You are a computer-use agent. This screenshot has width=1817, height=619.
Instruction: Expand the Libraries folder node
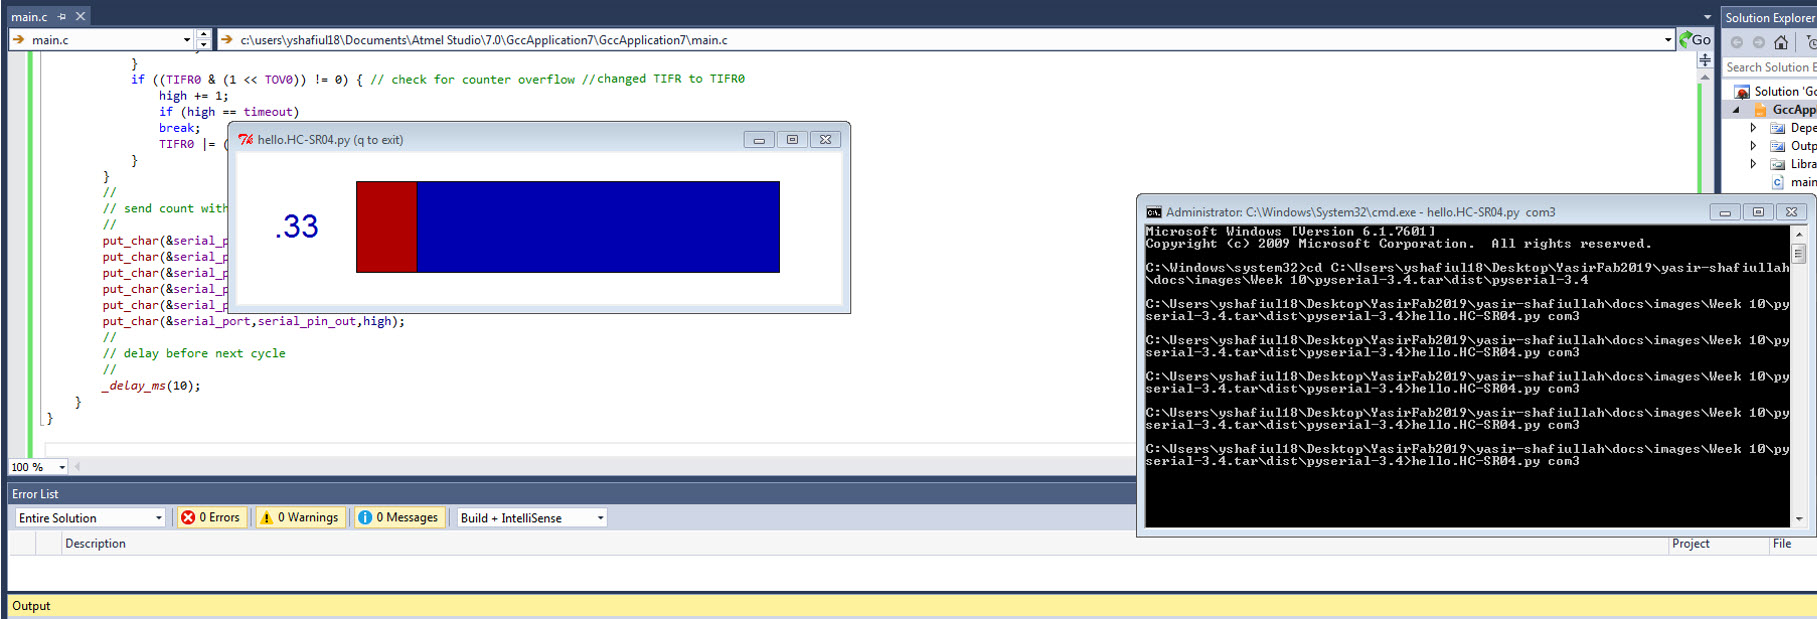tap(1753, 164)
